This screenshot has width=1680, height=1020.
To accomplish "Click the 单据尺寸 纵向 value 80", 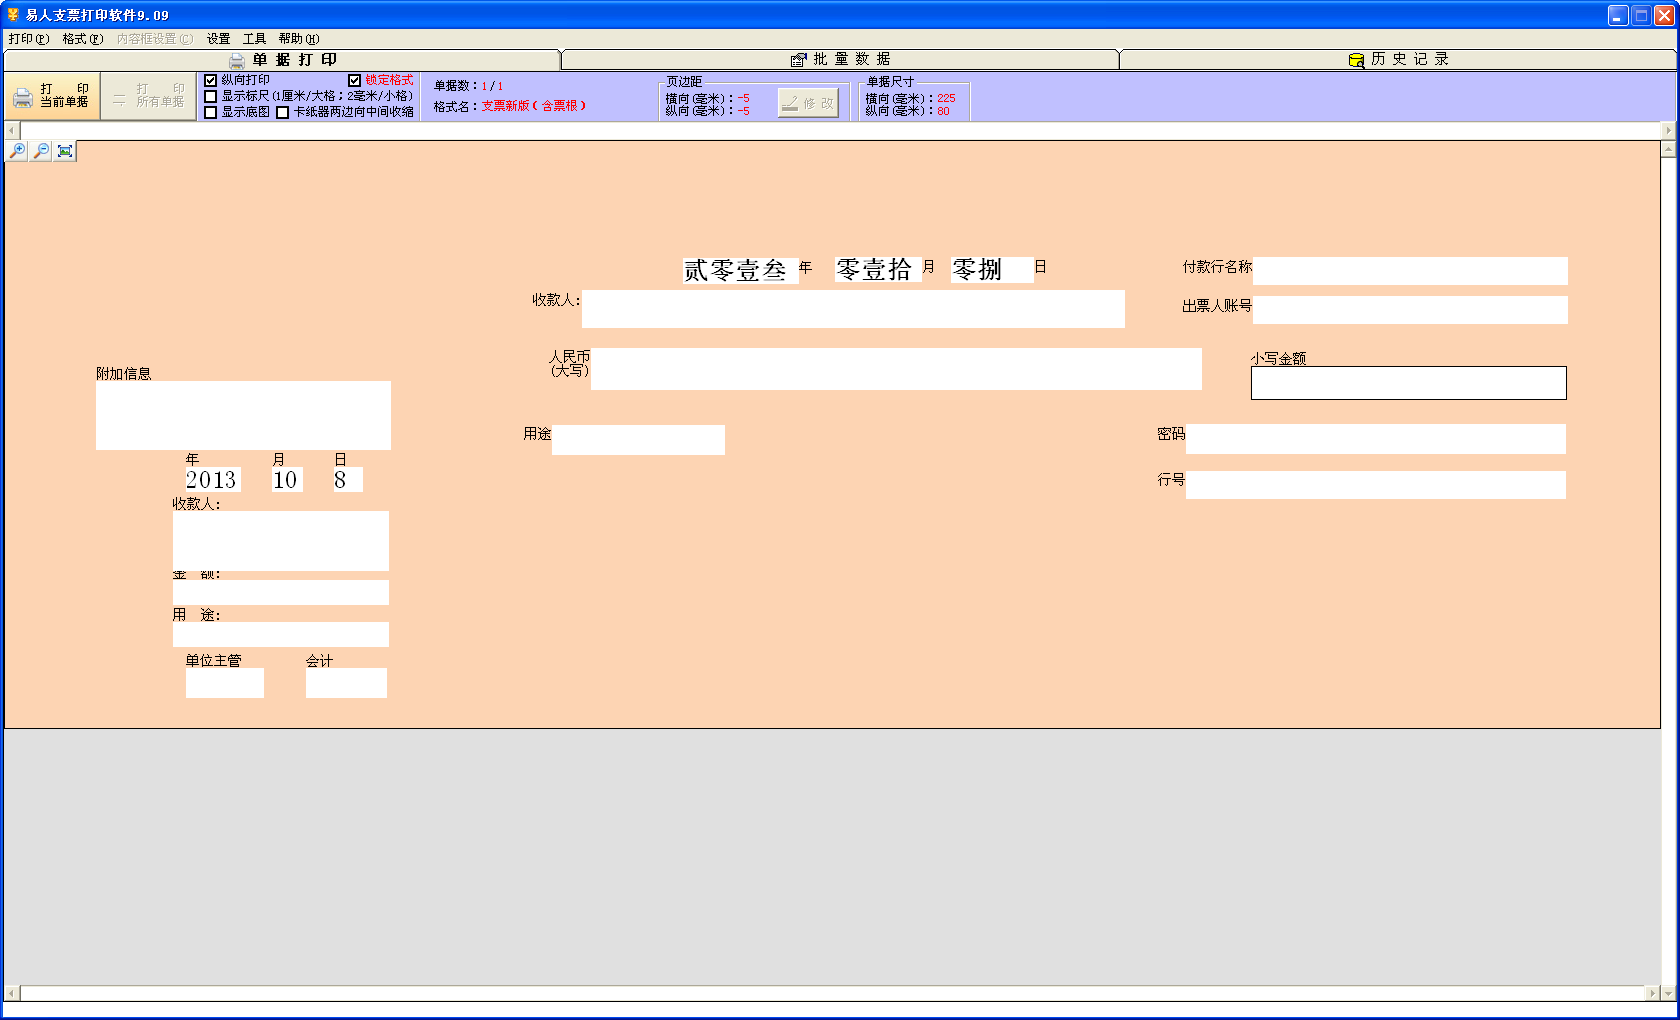I will pyautogui.click(x=943, y=111).
